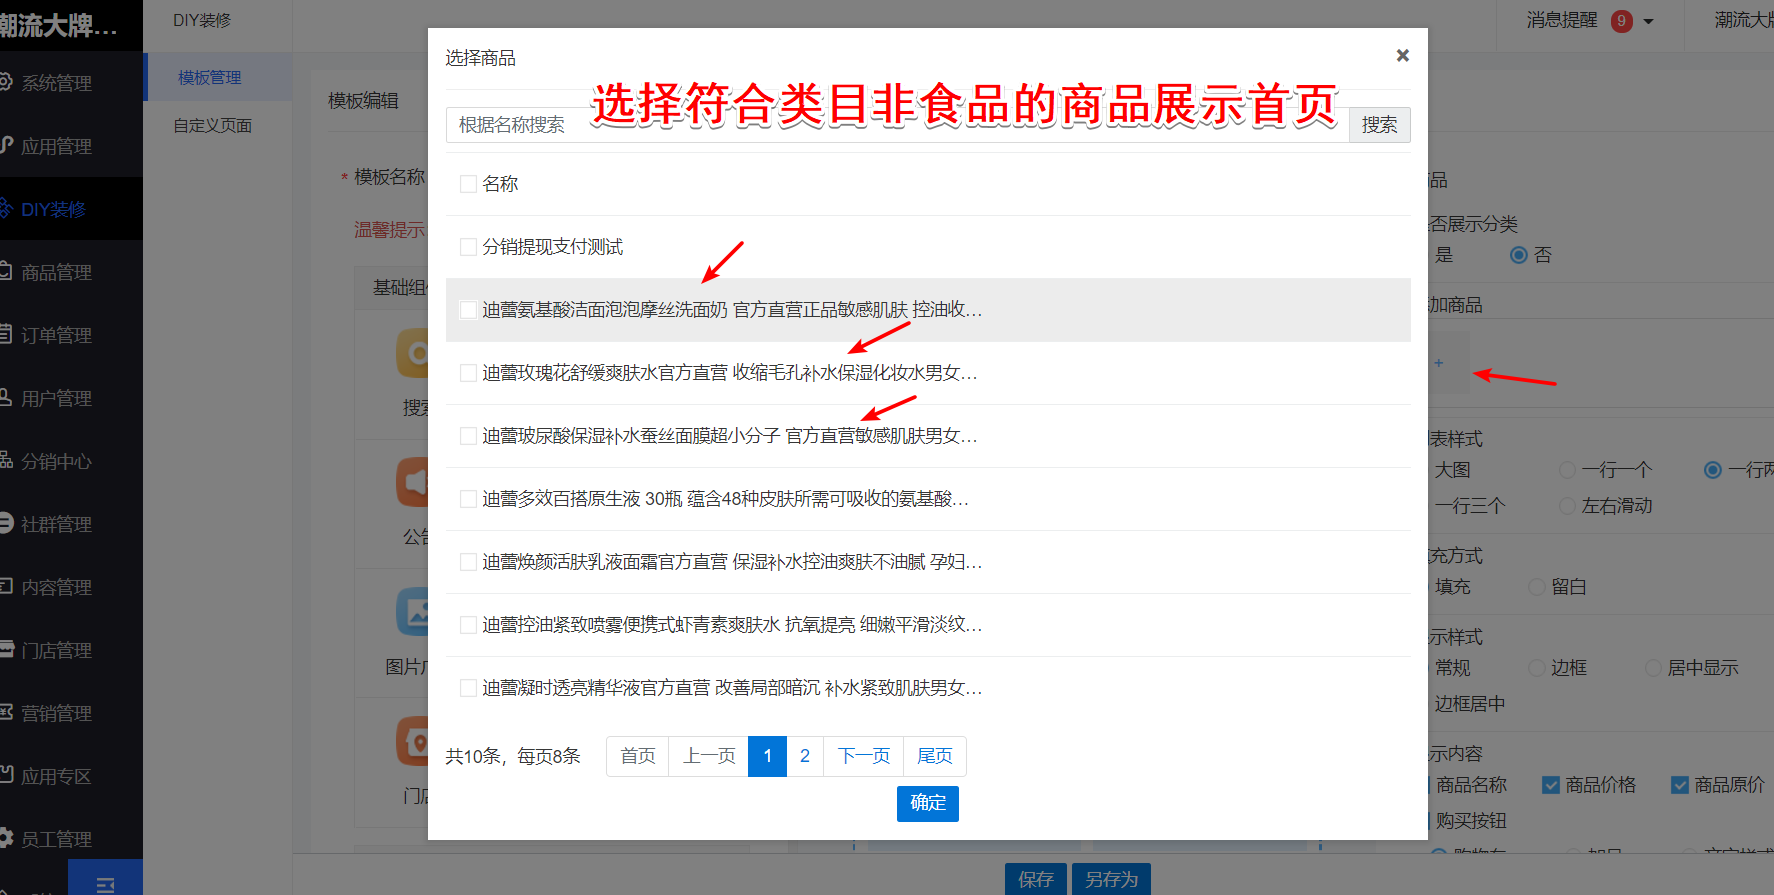
Task: Check the 迪蕾多效百搭原生液 product
Action: [468, 499]
